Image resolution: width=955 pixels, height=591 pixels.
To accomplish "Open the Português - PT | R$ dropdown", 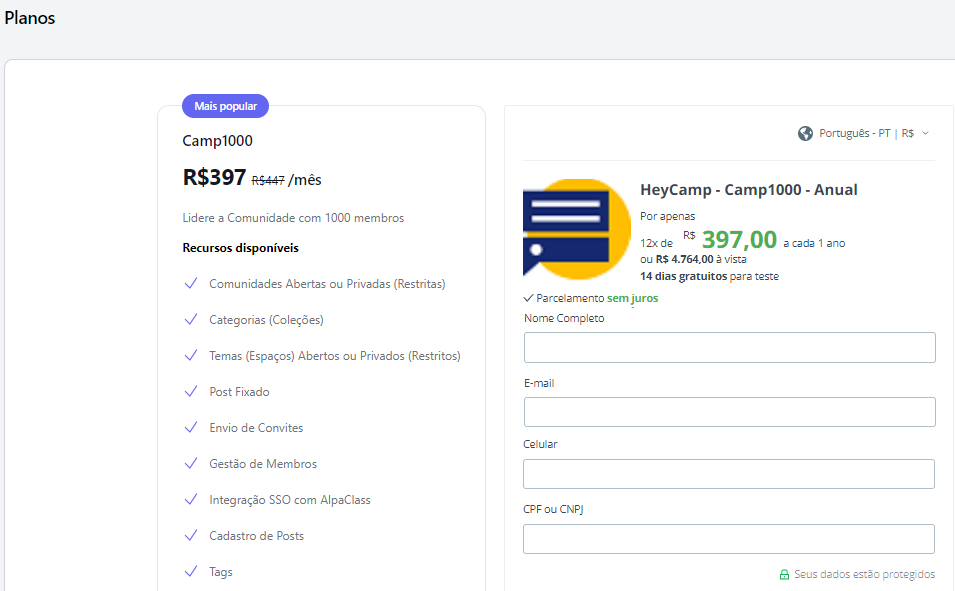I will [866, 133].
